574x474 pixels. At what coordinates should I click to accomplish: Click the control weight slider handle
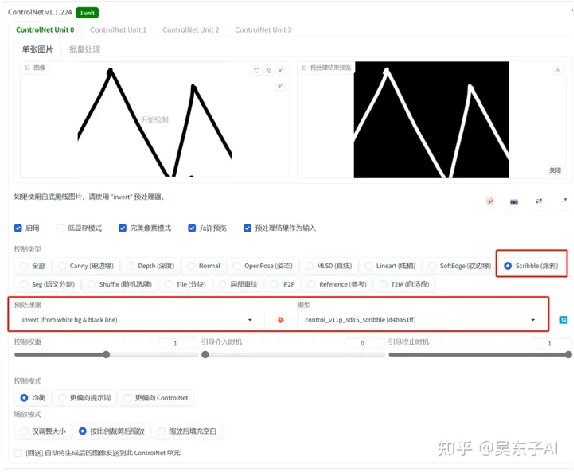(106, 355)
